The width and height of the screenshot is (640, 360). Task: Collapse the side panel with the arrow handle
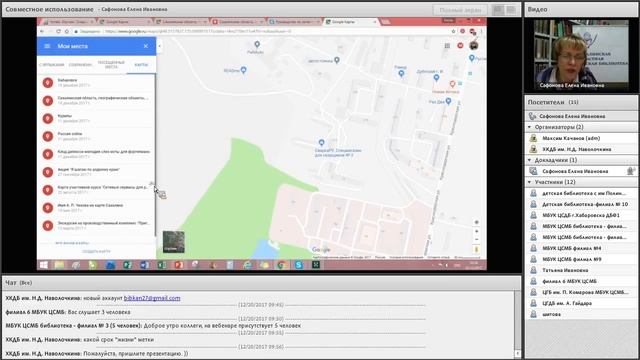point(159,46)
